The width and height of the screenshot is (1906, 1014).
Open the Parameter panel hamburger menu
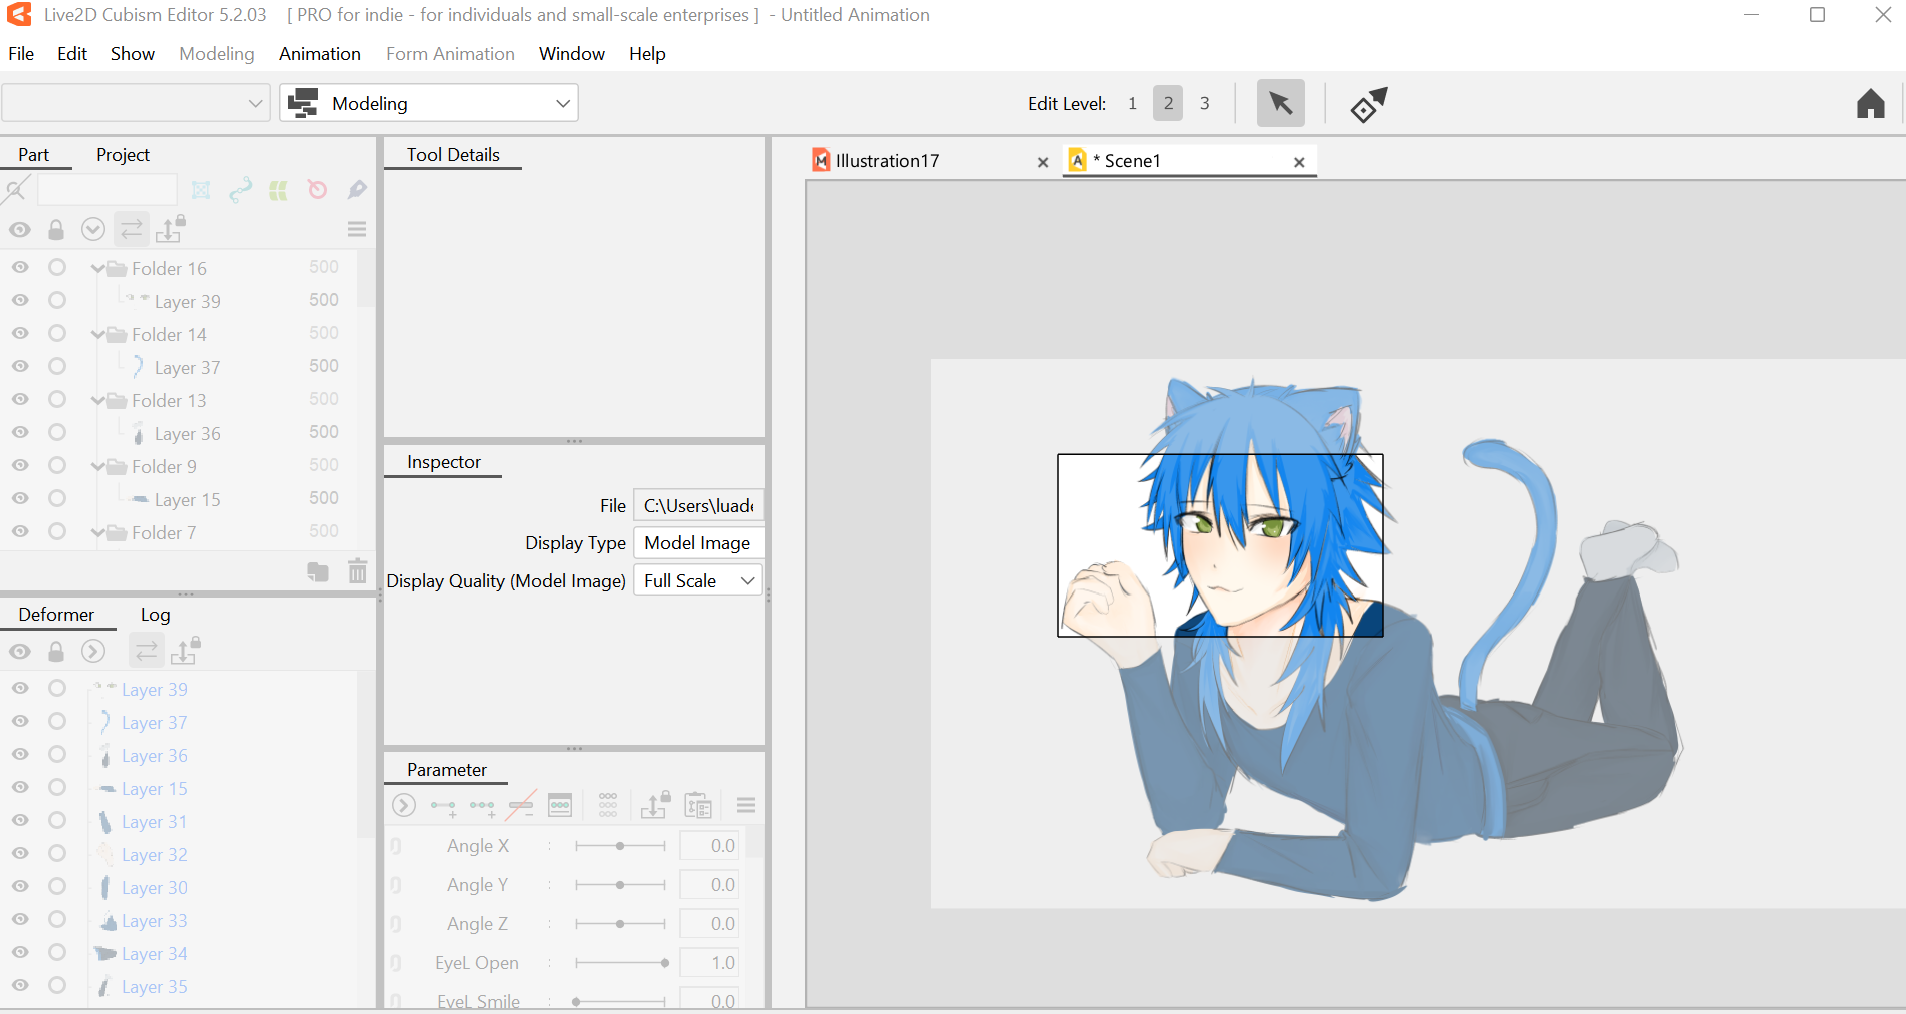(x=746, y=805)
